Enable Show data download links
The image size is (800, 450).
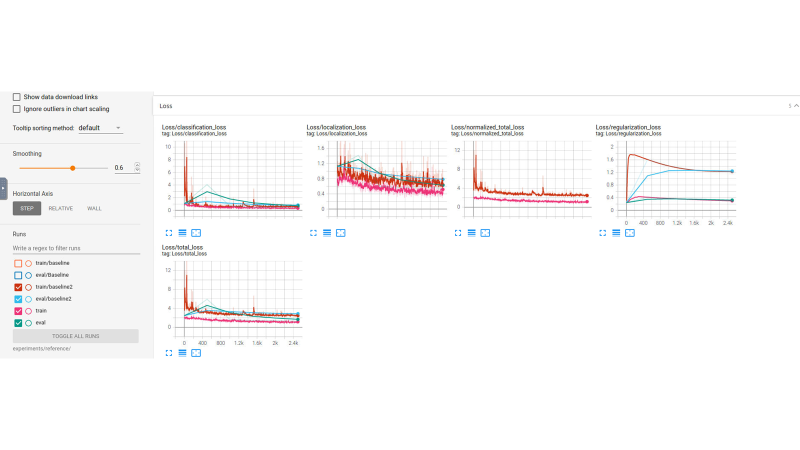pyautogui.click(x=17, y=97)
